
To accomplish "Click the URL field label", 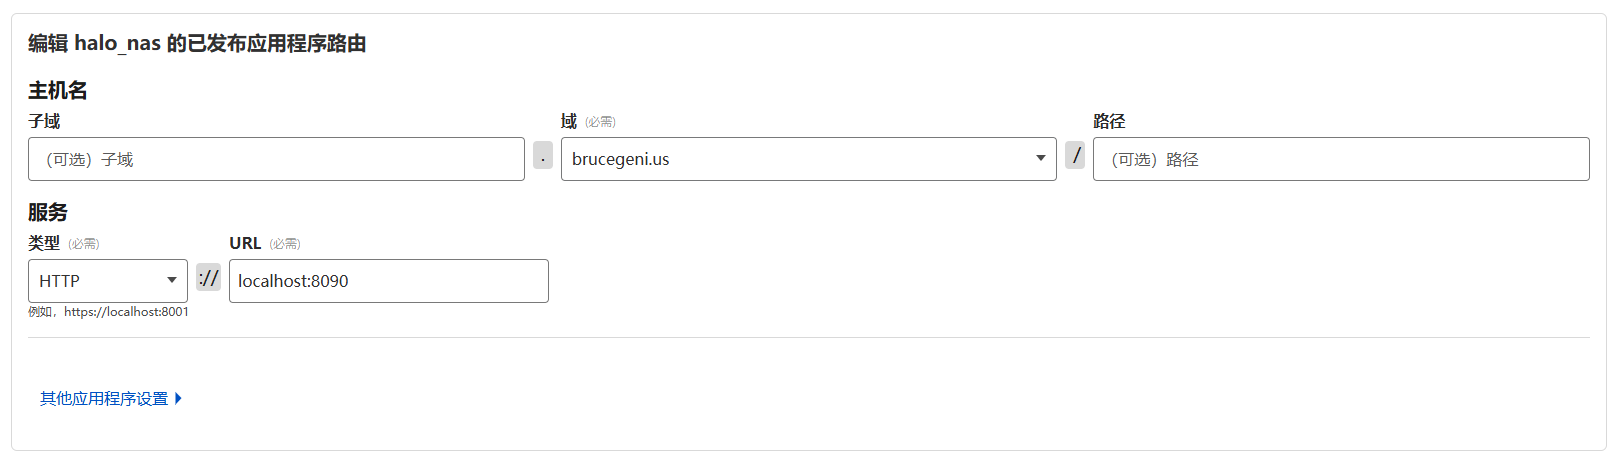I will point(245,243).
